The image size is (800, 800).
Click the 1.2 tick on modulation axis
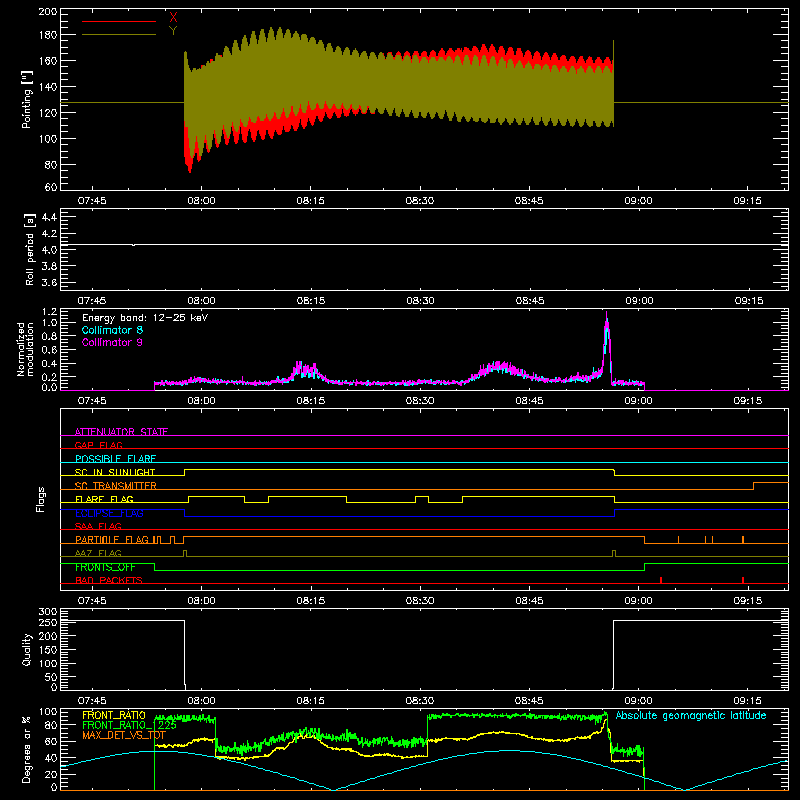(x=49, y=311)
